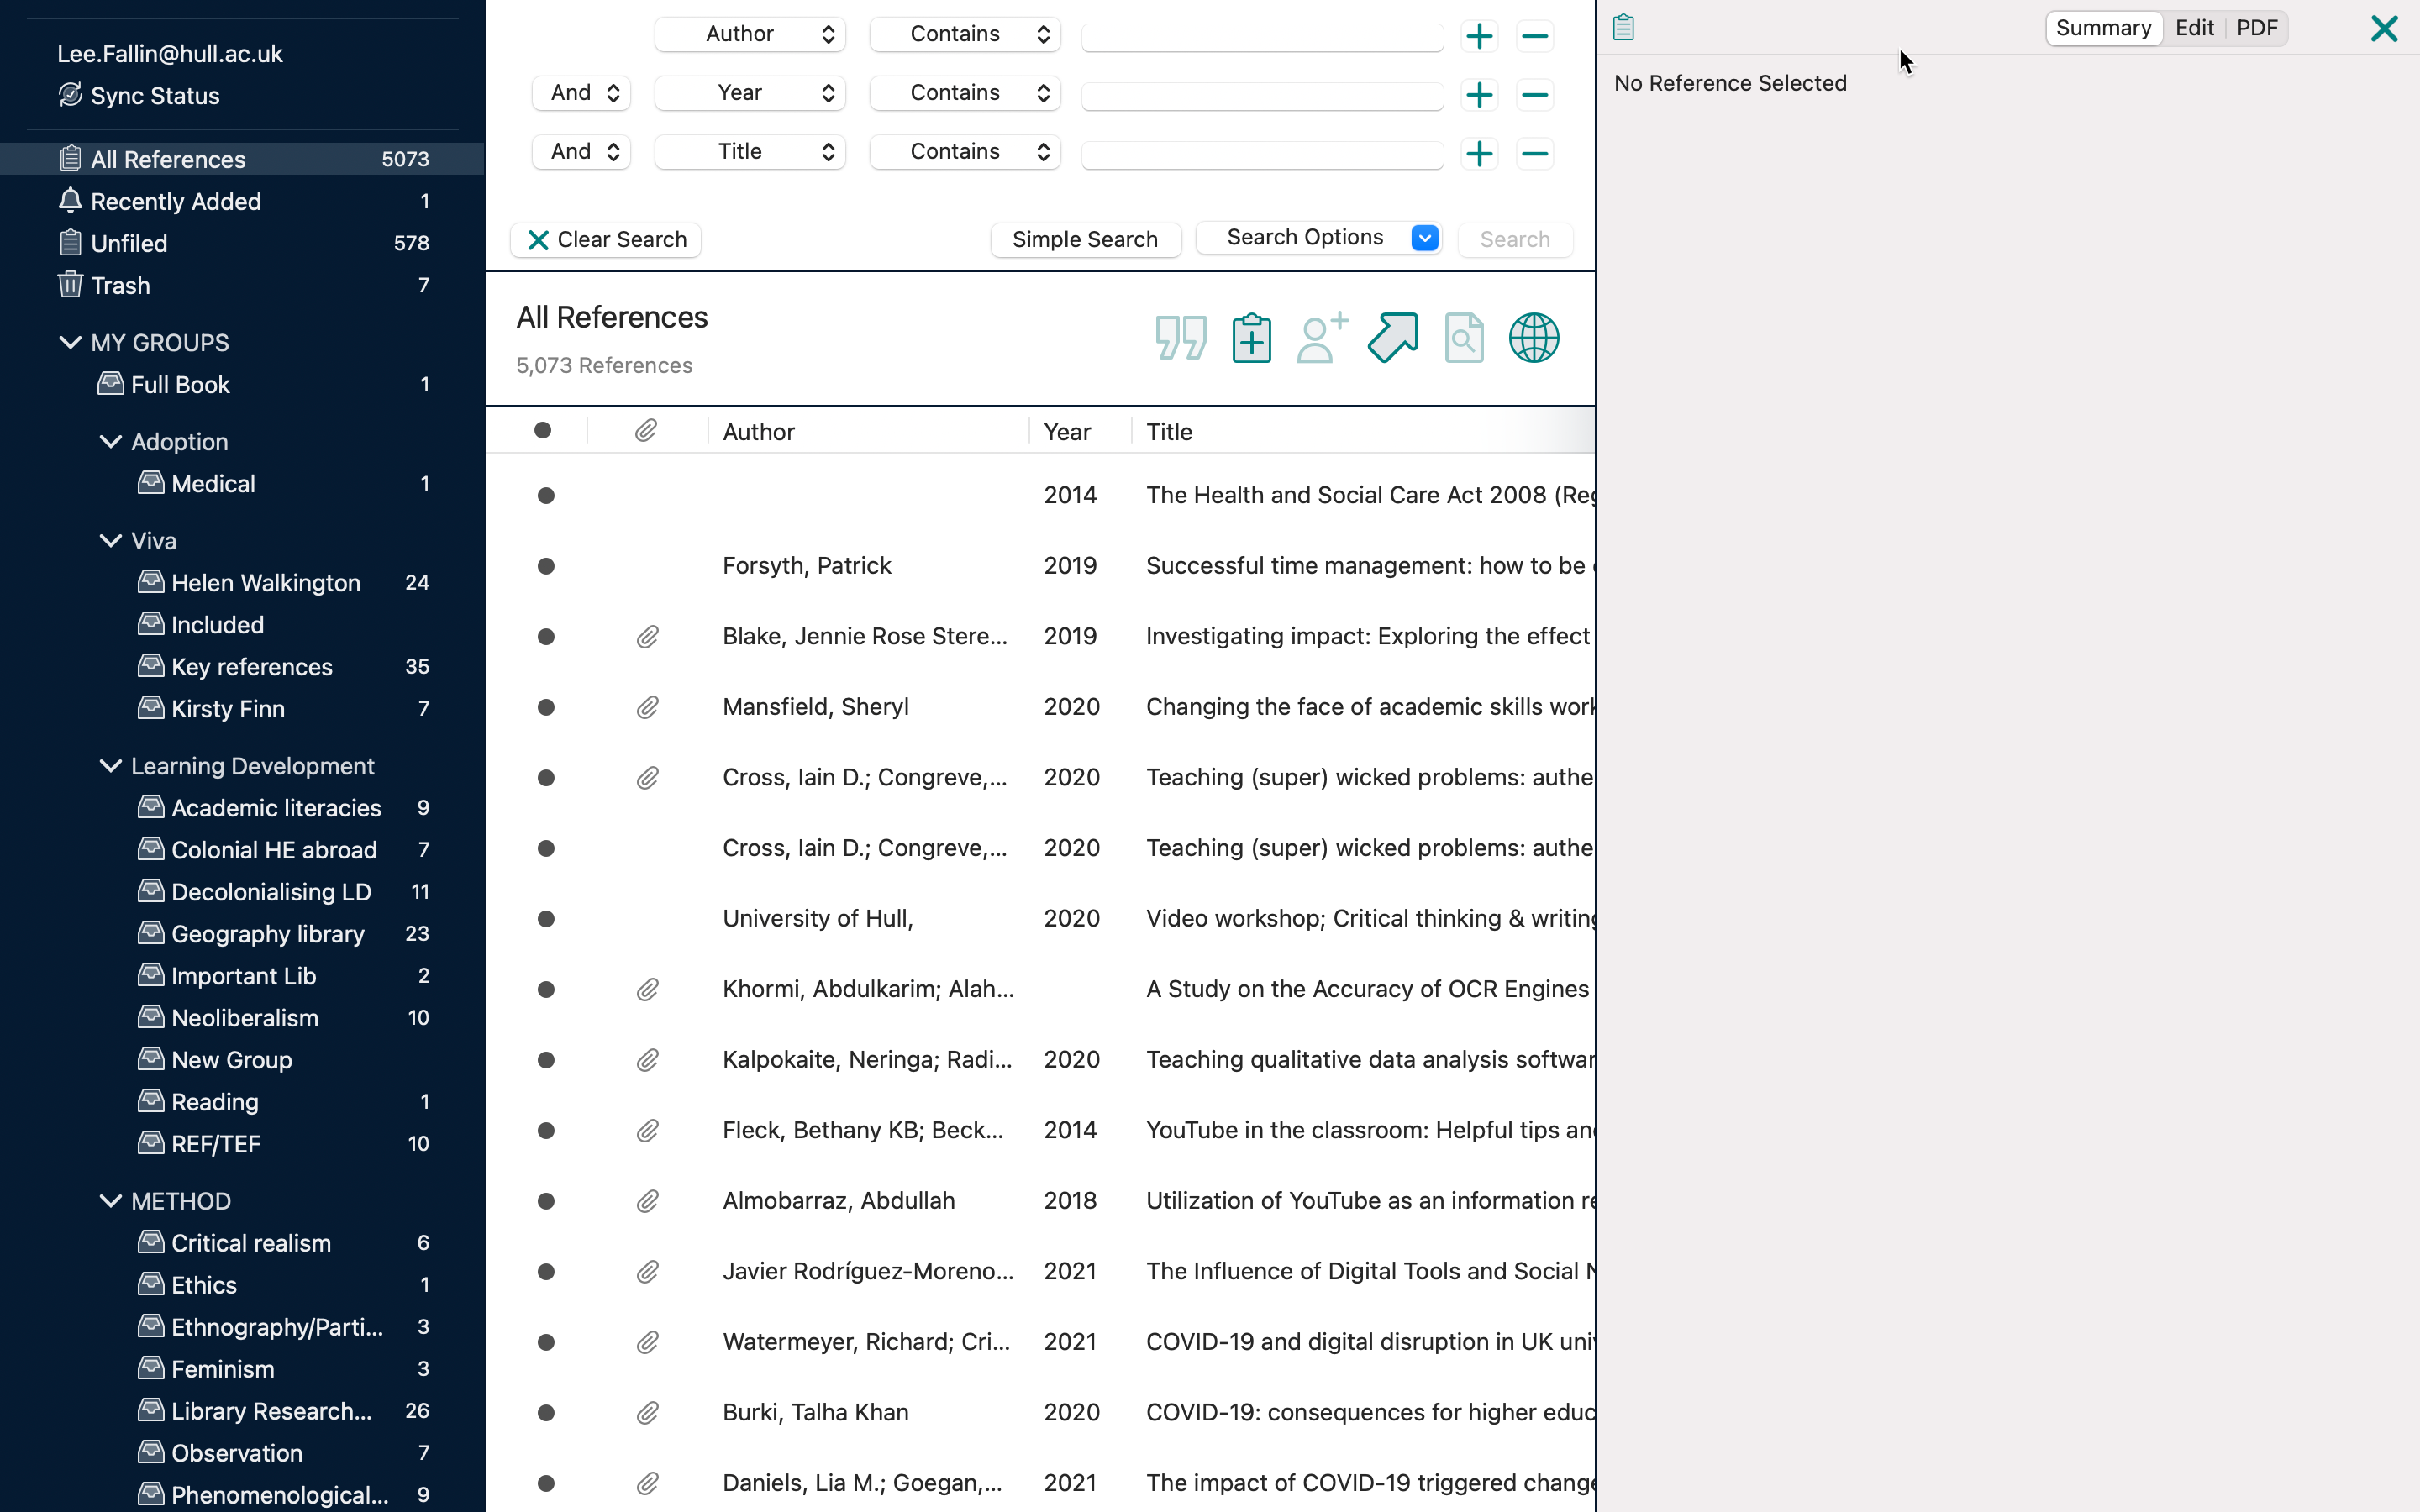Click the Clear Search button
This screenshot has width=2420, height=1512.
tap(606, 240)
